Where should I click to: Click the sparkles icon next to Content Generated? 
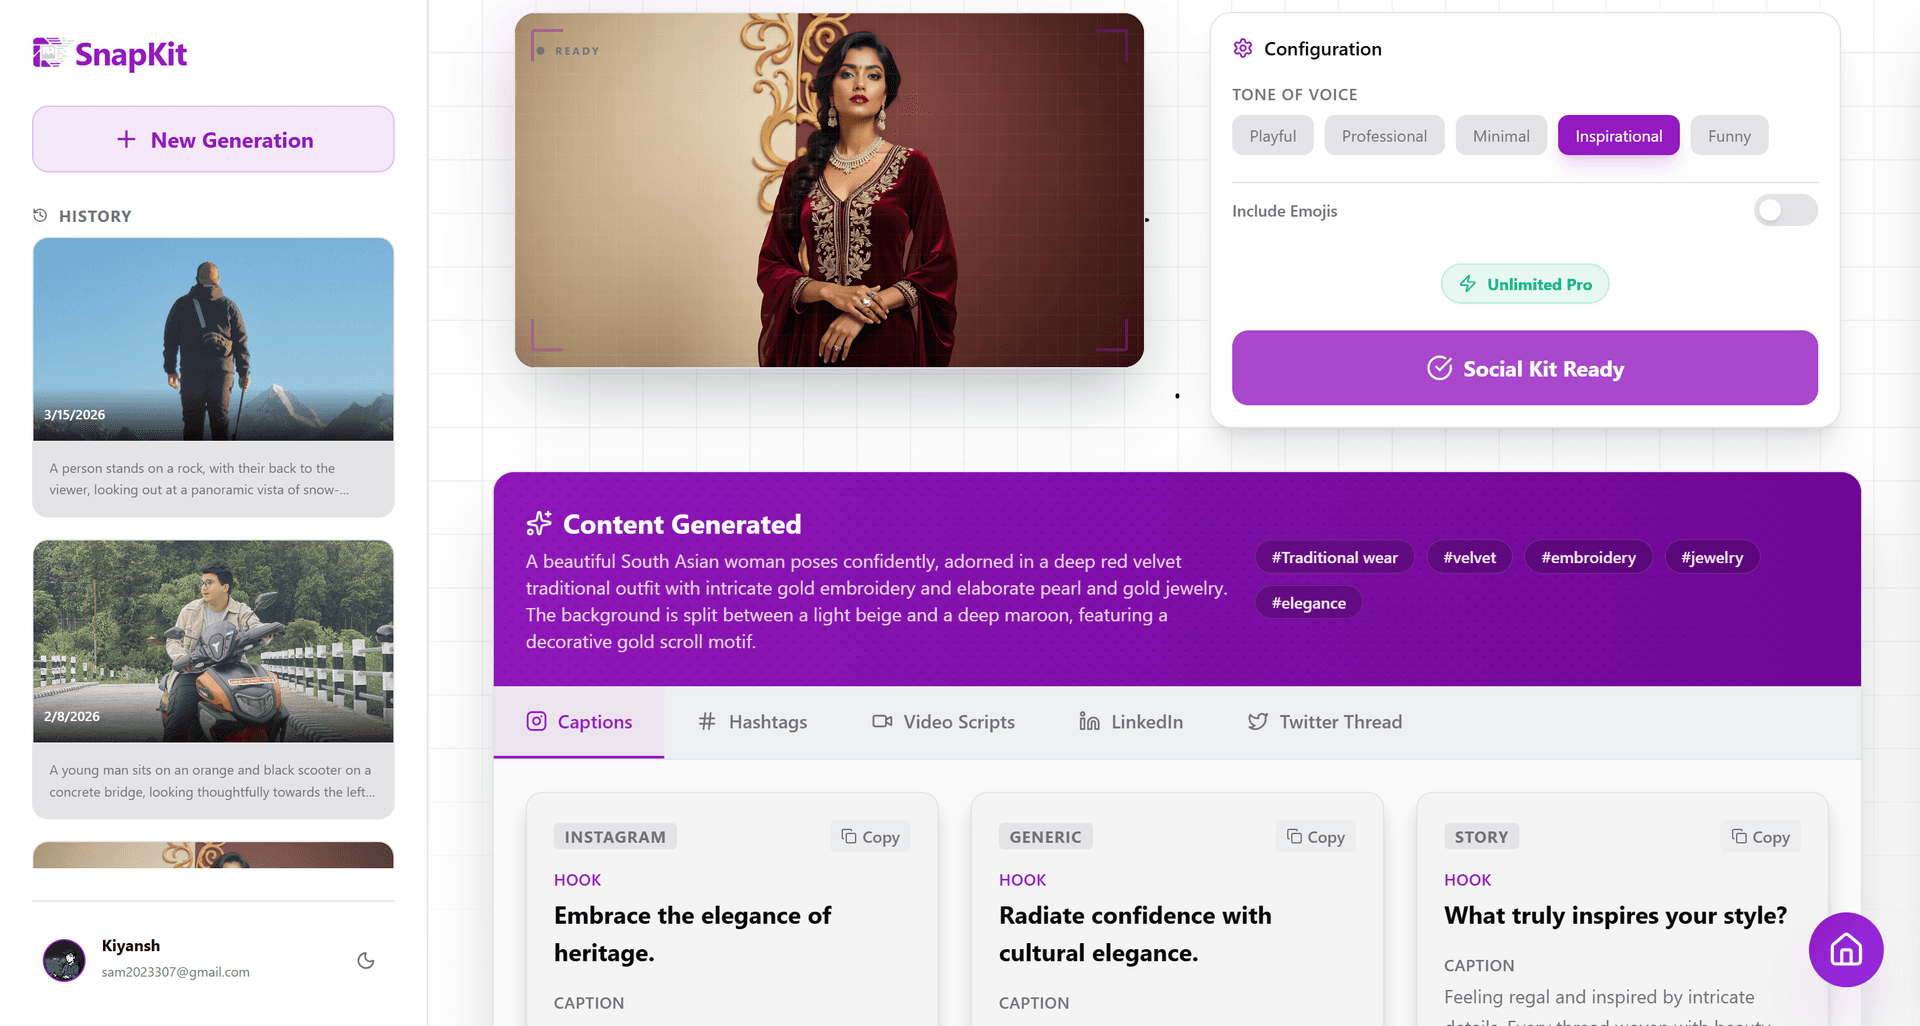click(539, 523)
